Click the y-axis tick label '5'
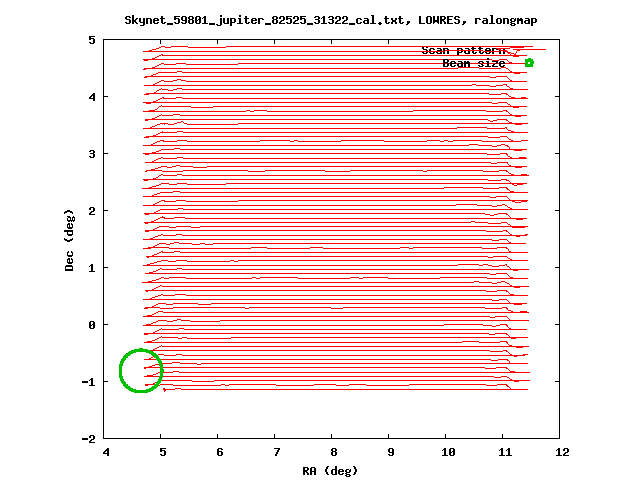The height and width of the screenshot is (480, 640). 92,40
